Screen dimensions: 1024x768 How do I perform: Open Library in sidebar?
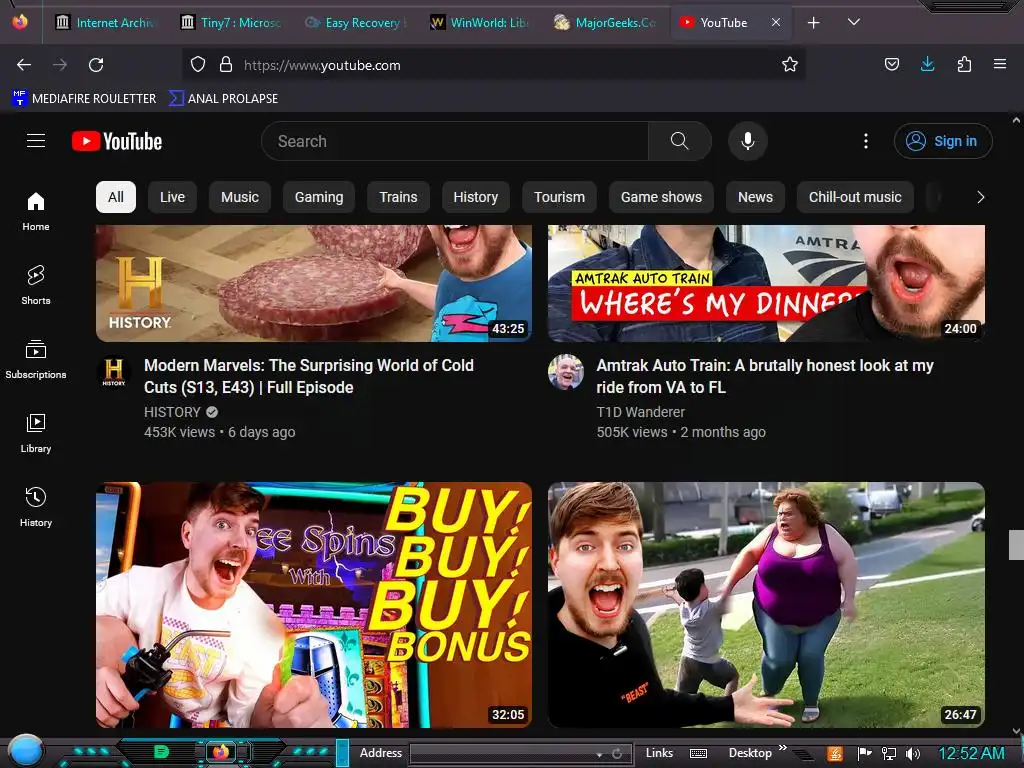coord(36,434)
